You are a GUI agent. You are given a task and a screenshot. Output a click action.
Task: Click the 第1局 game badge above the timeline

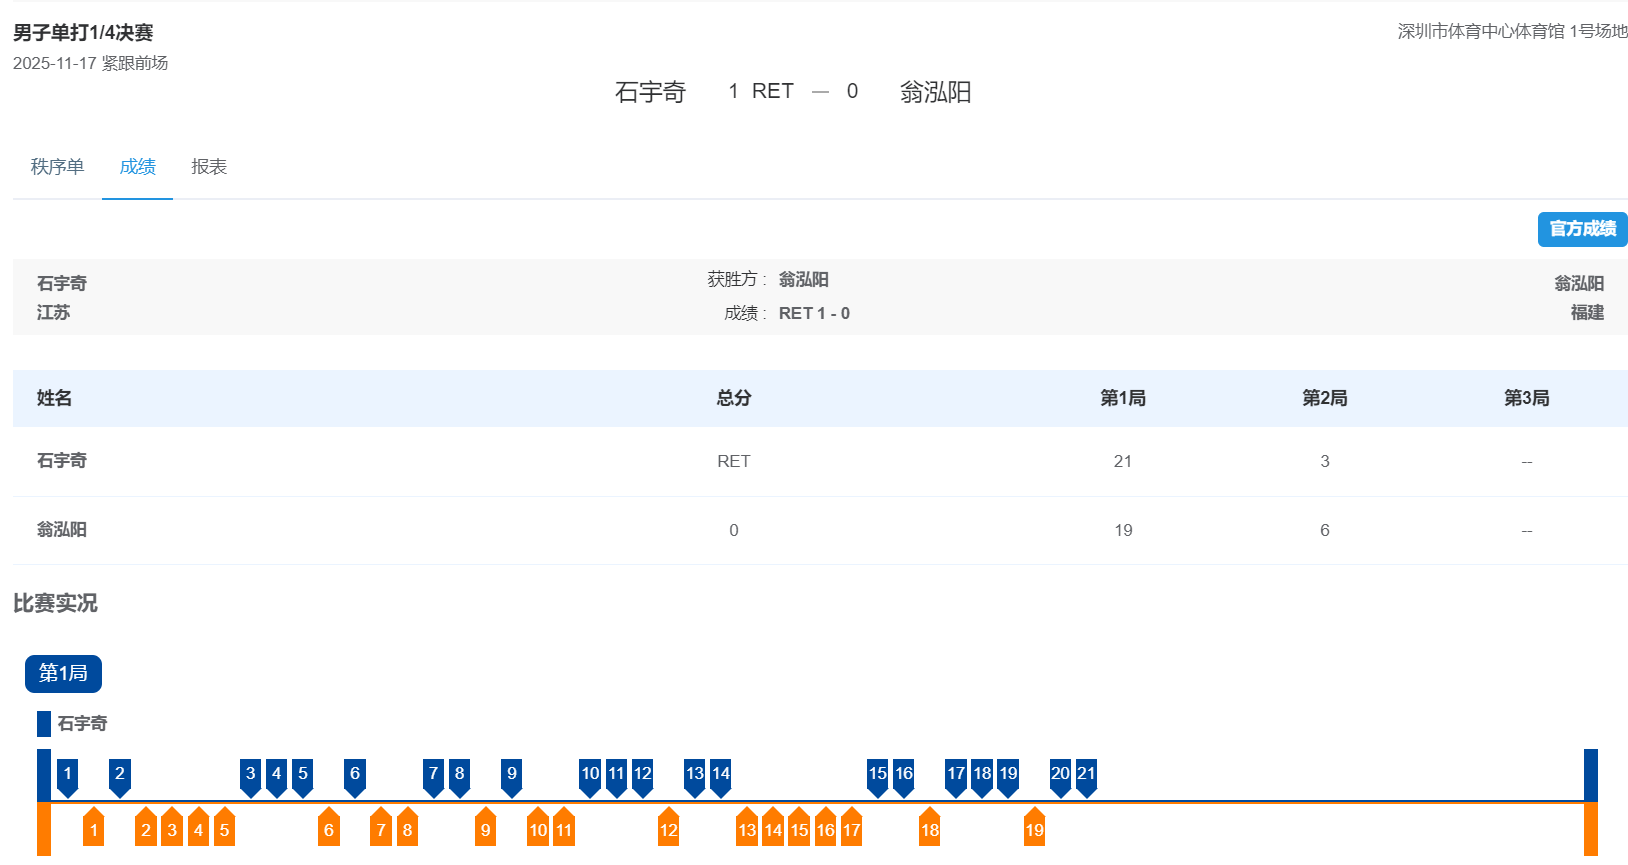63,673
